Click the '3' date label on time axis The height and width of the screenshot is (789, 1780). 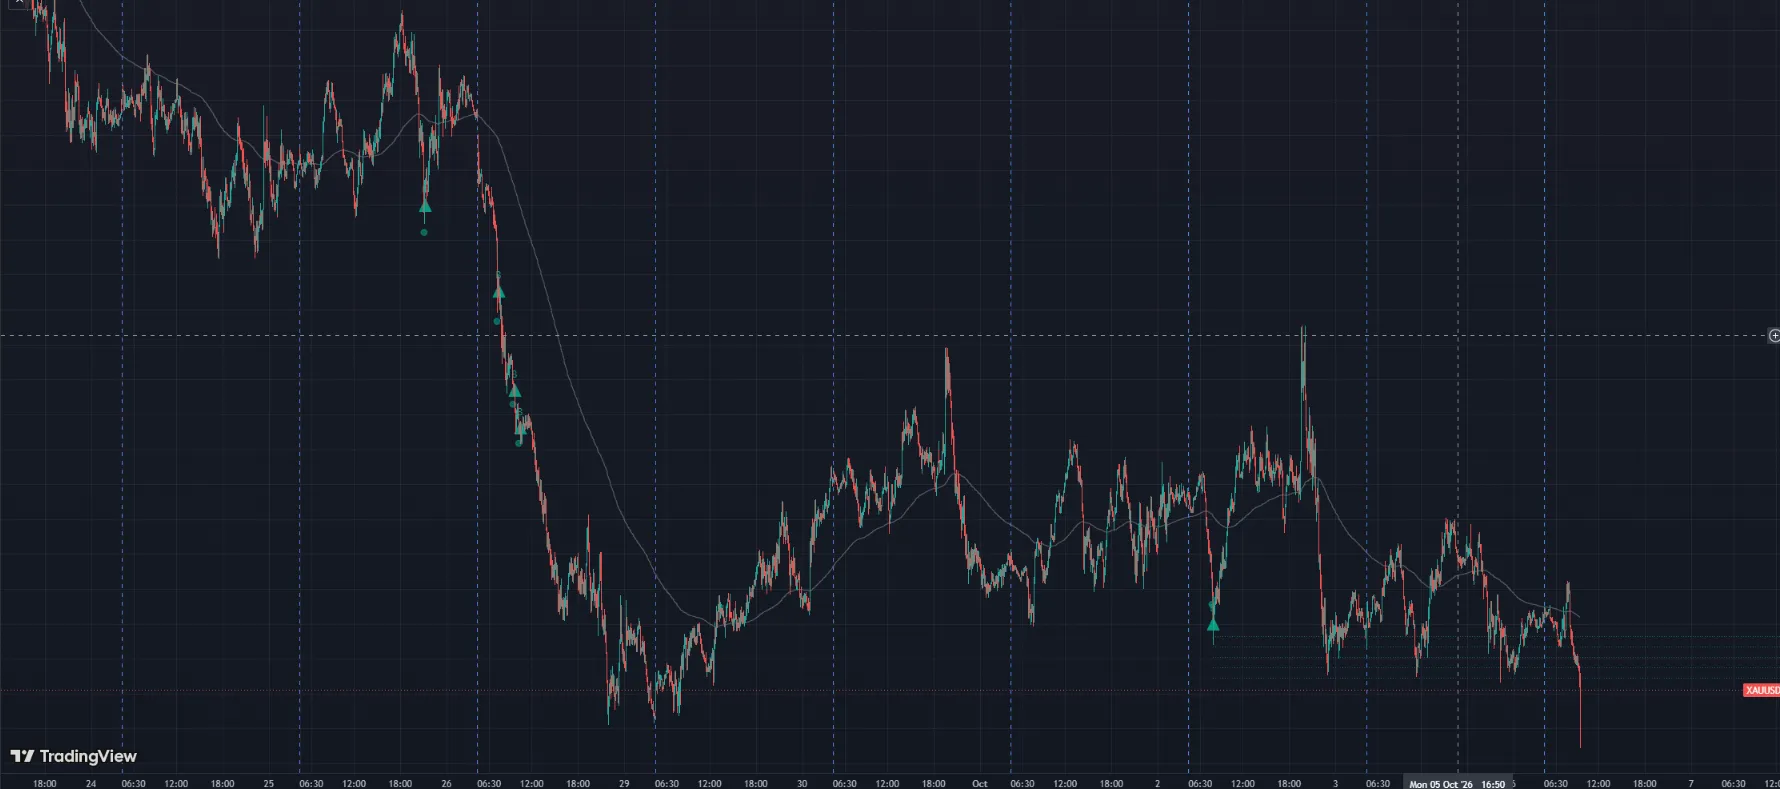[1335, 783]
